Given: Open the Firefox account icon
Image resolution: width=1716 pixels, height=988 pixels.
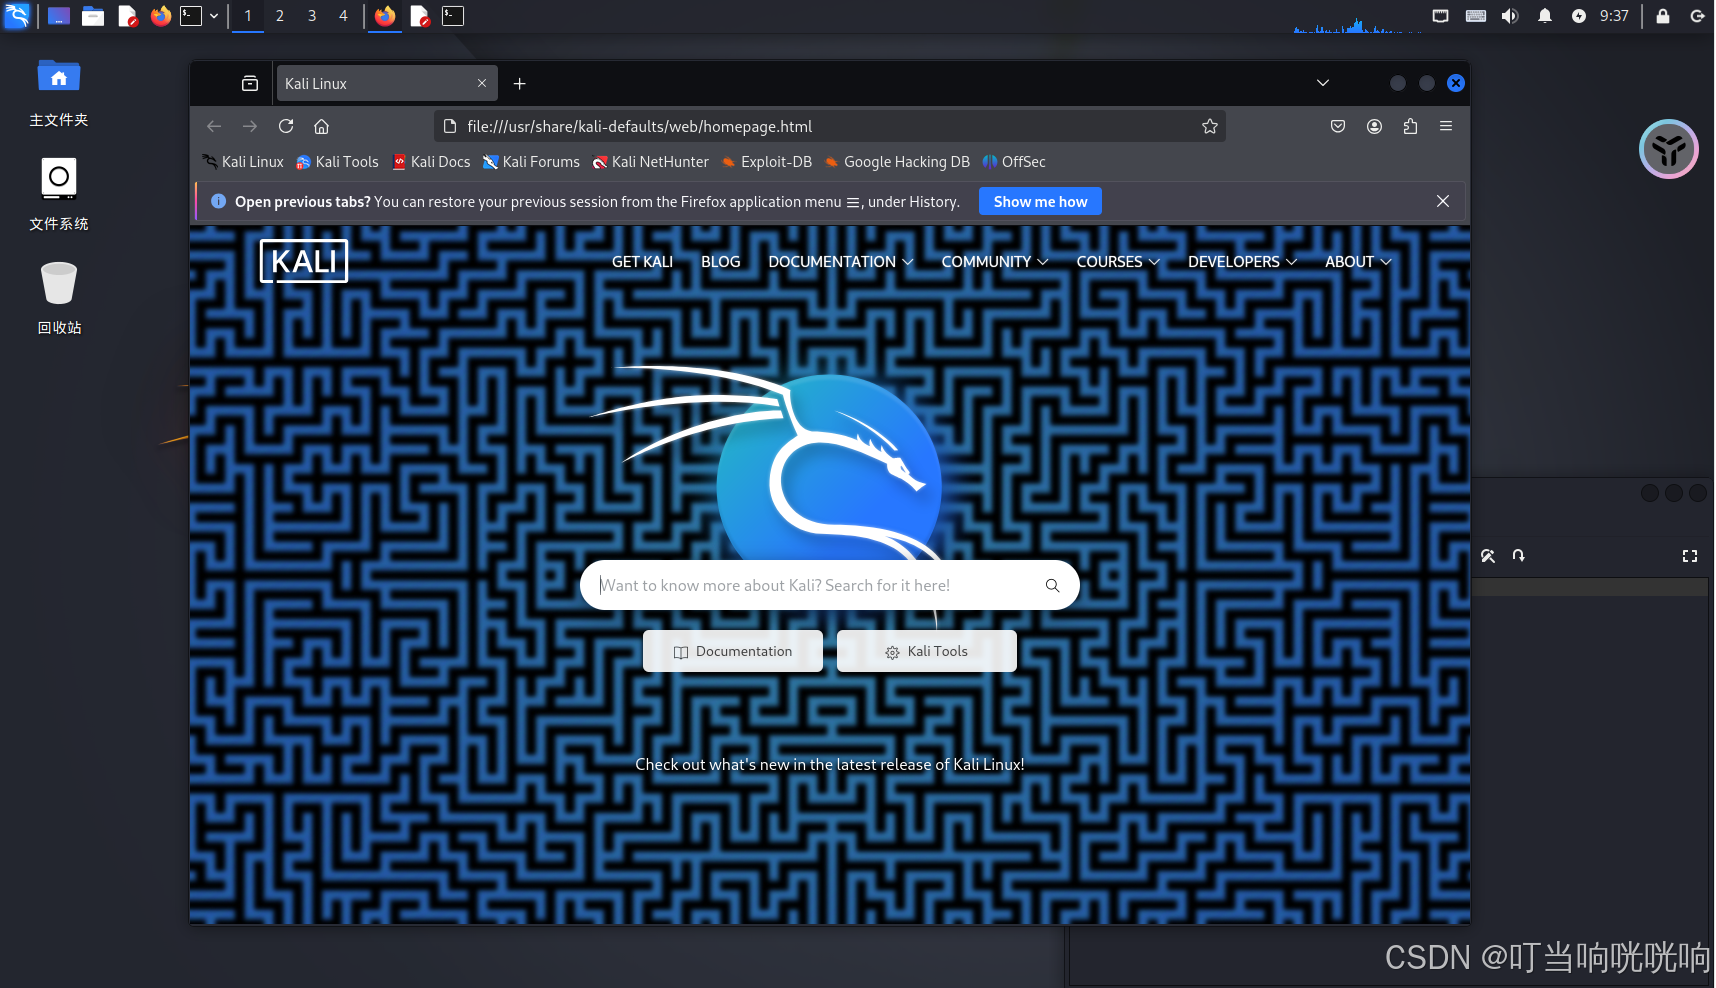Looking at the screenshot, I should [1374, 126].
